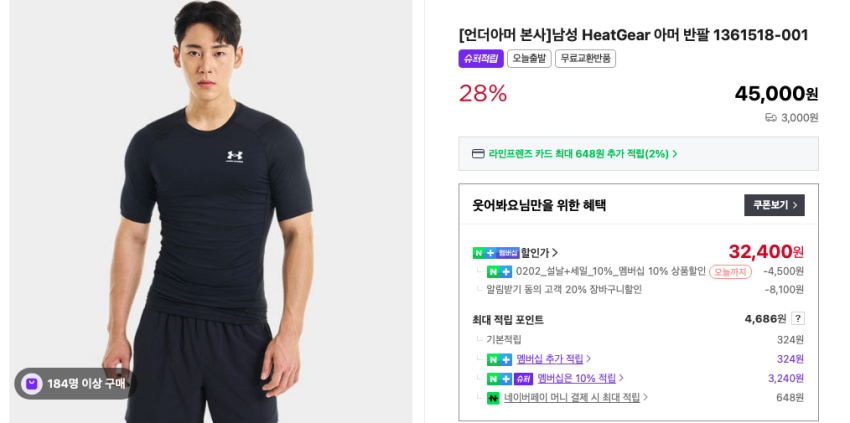Click the 쿠폰보기 button
Viewport: 850px width, 423px height.
774,205
